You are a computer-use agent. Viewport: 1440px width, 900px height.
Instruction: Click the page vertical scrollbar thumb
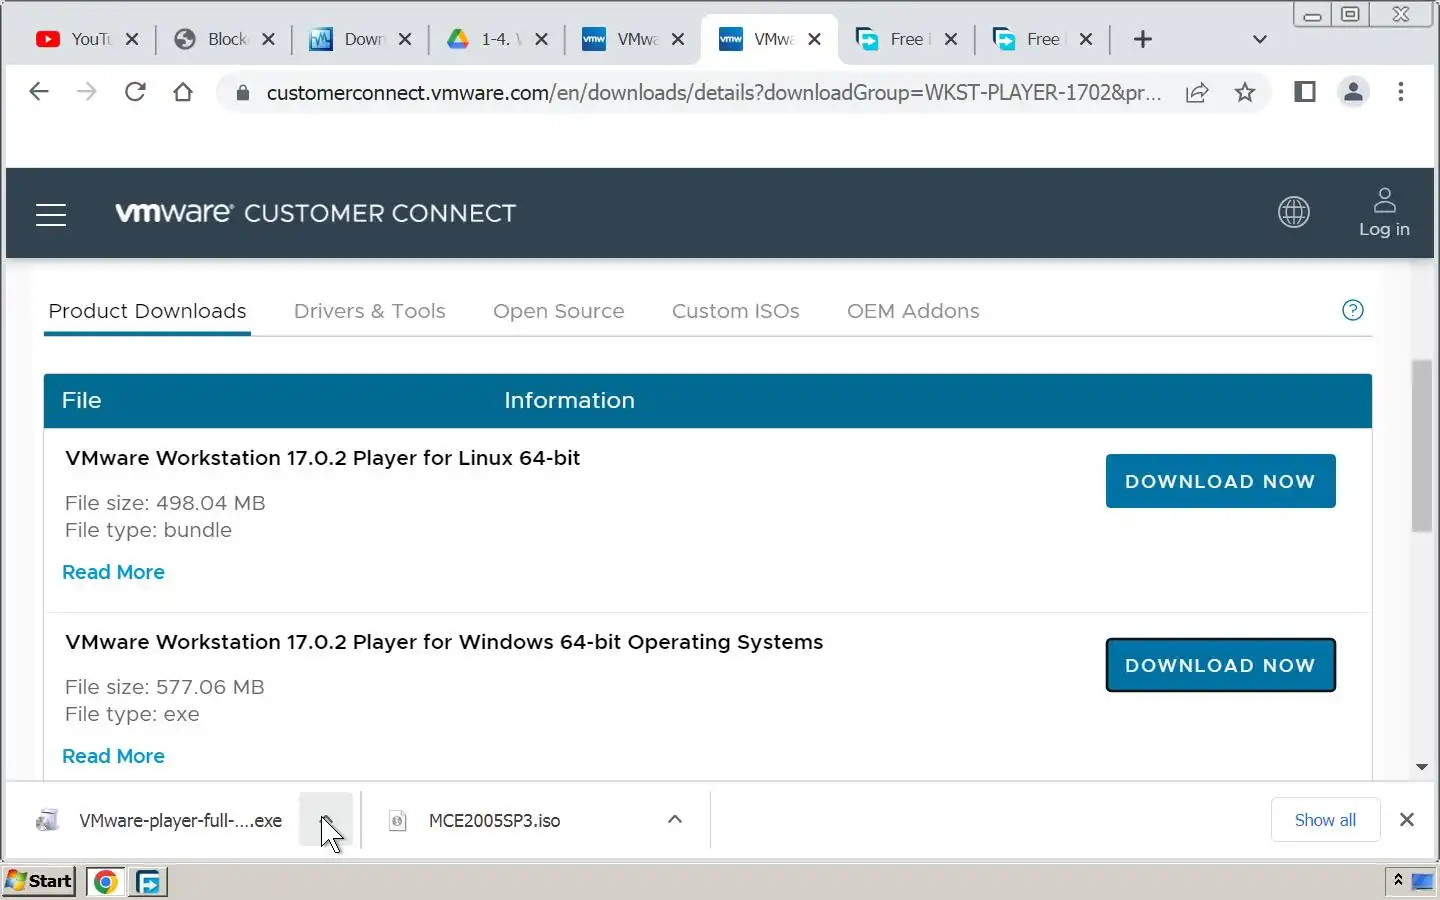pyautogui.click(x=1422, y=446)
